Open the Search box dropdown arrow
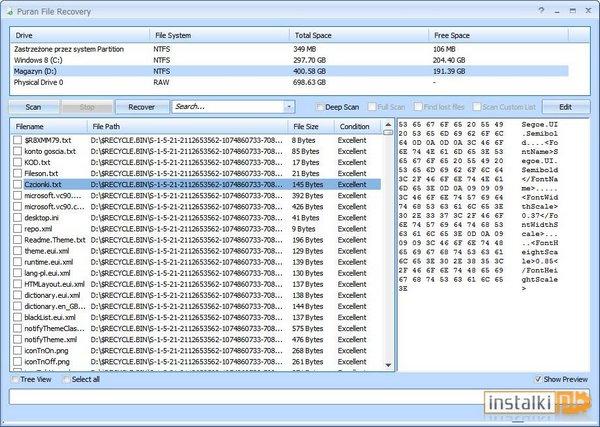Image resolution: width=600 pixels, height=427 pixels. [289, 107]
